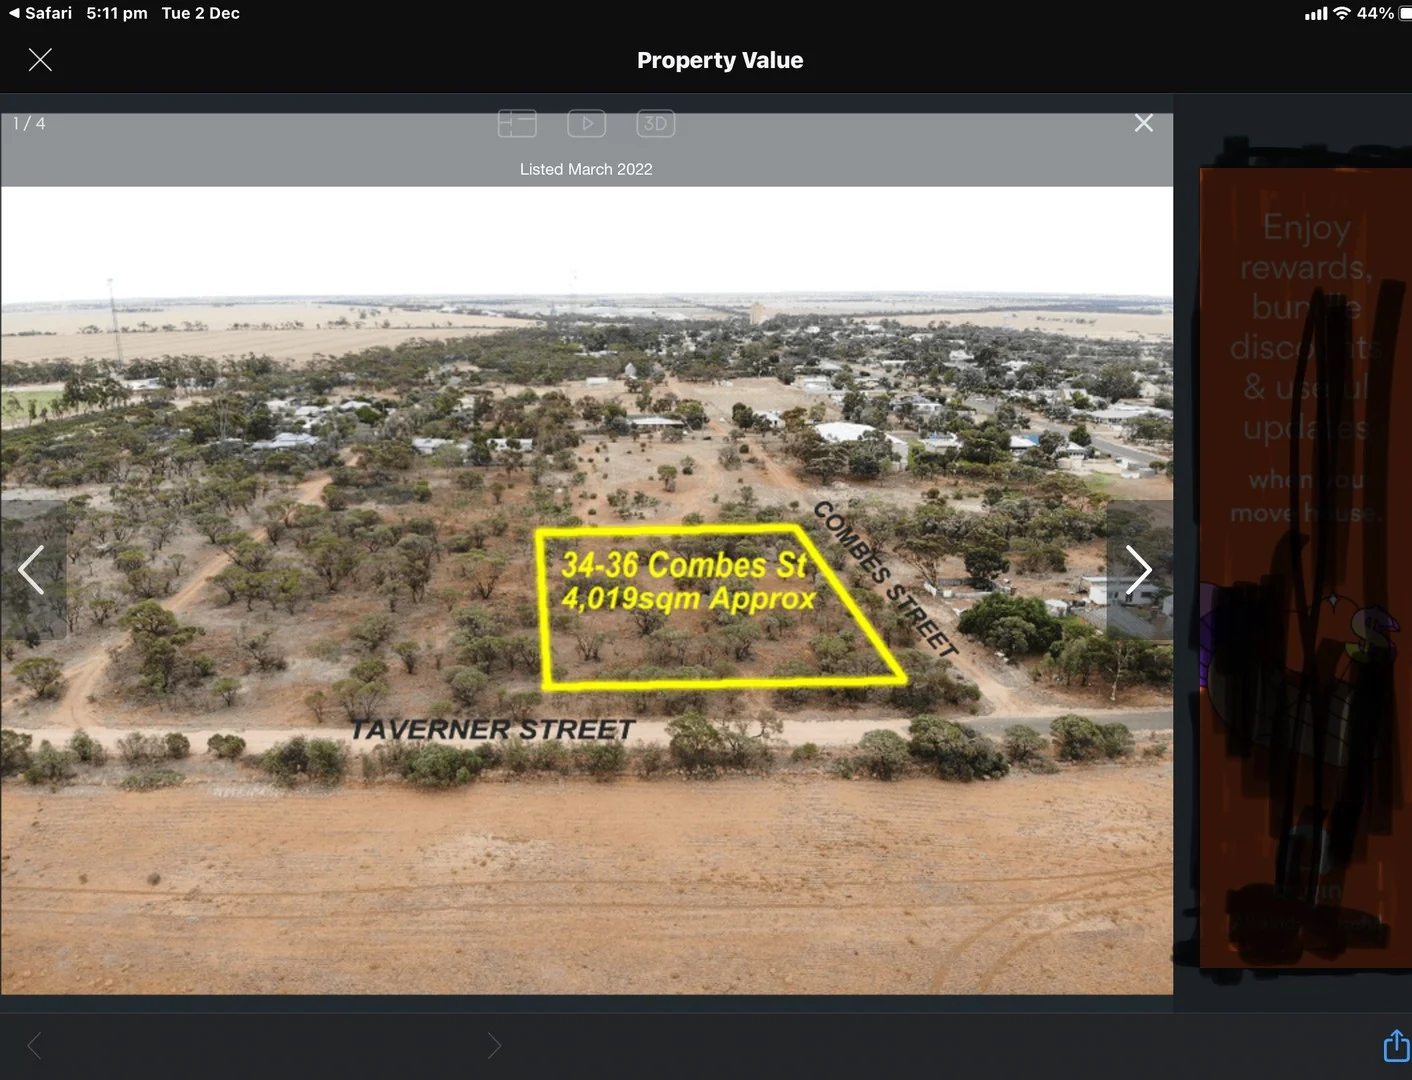Tap the Property Value page title
This screenshot has height=1080, width=1412.
click(x=720, y=60)
